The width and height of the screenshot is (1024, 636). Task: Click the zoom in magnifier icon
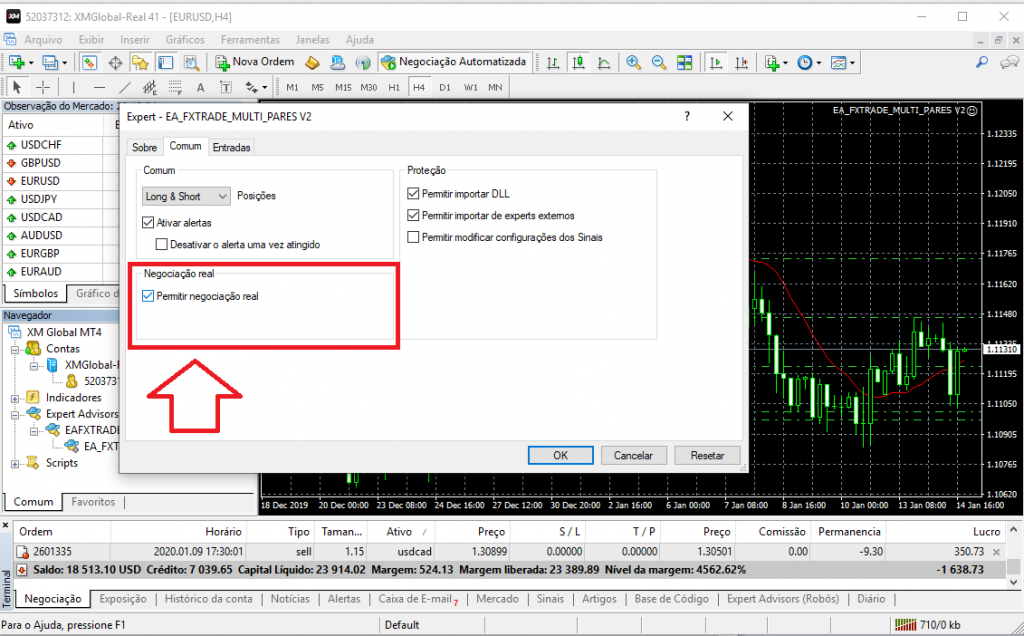pos(633,63)
